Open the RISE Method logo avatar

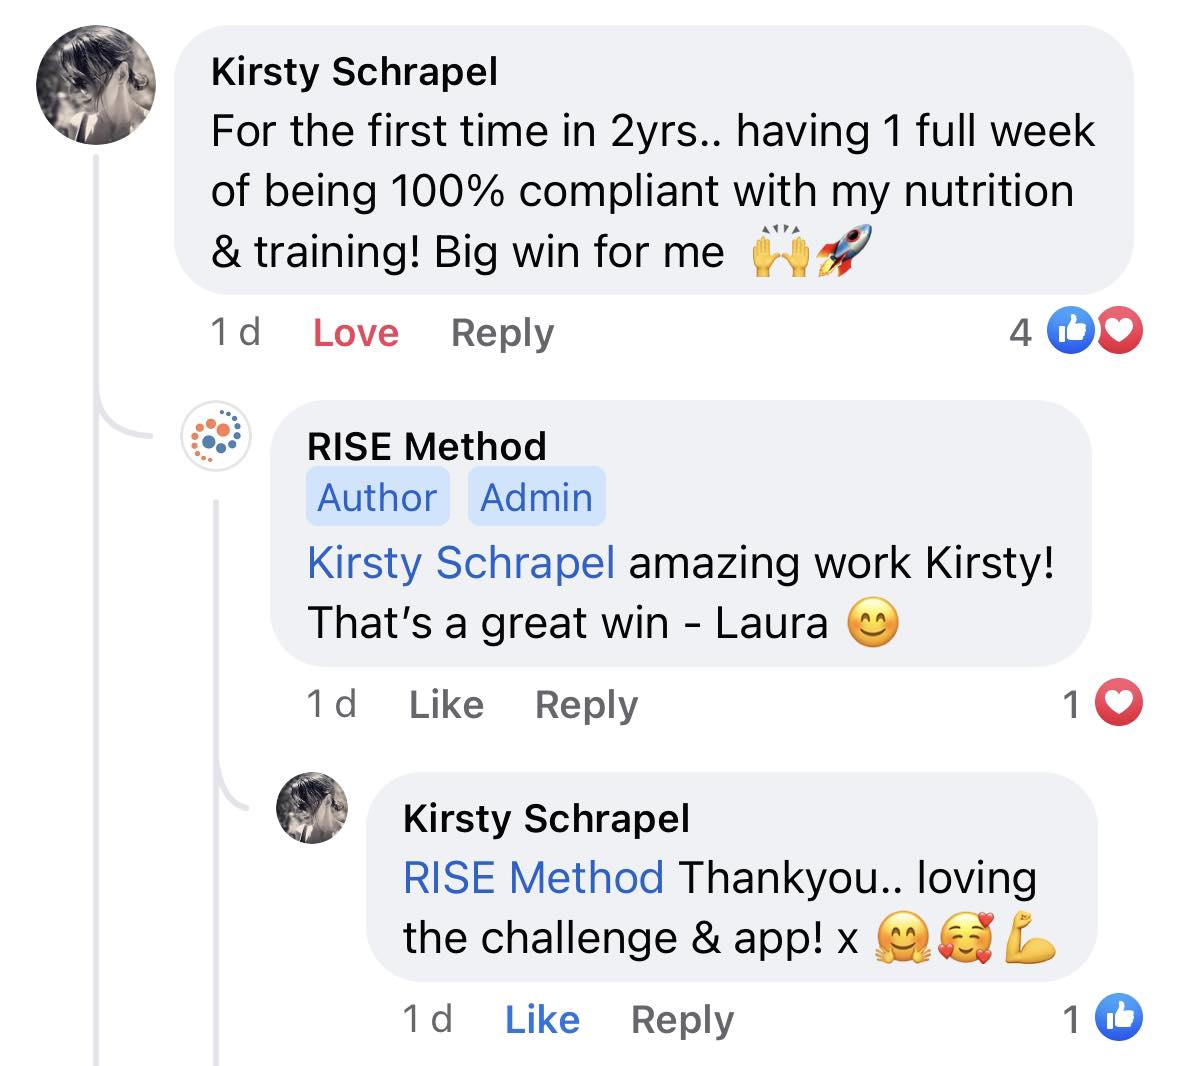click(x=216, y=436)
